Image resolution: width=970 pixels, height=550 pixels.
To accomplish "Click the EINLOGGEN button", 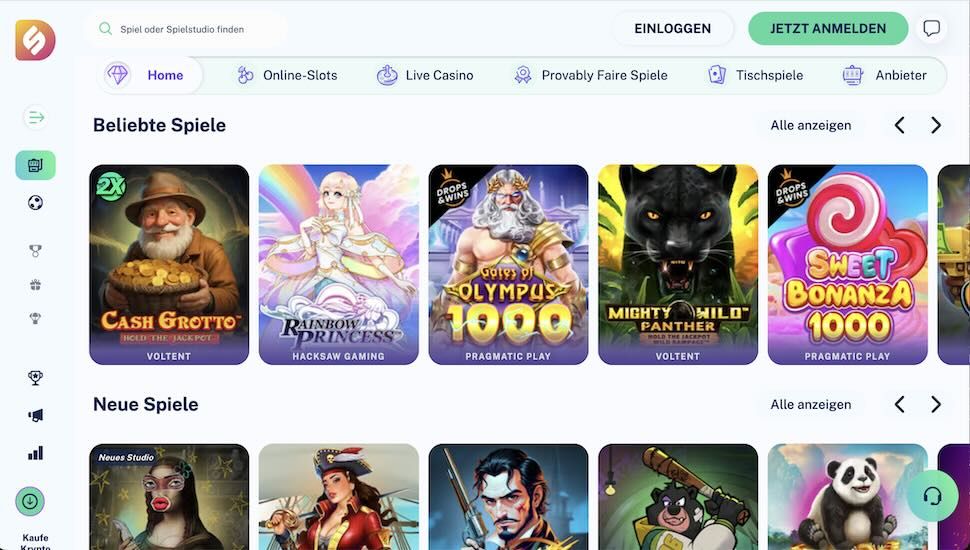I will (x=672, y=28).
